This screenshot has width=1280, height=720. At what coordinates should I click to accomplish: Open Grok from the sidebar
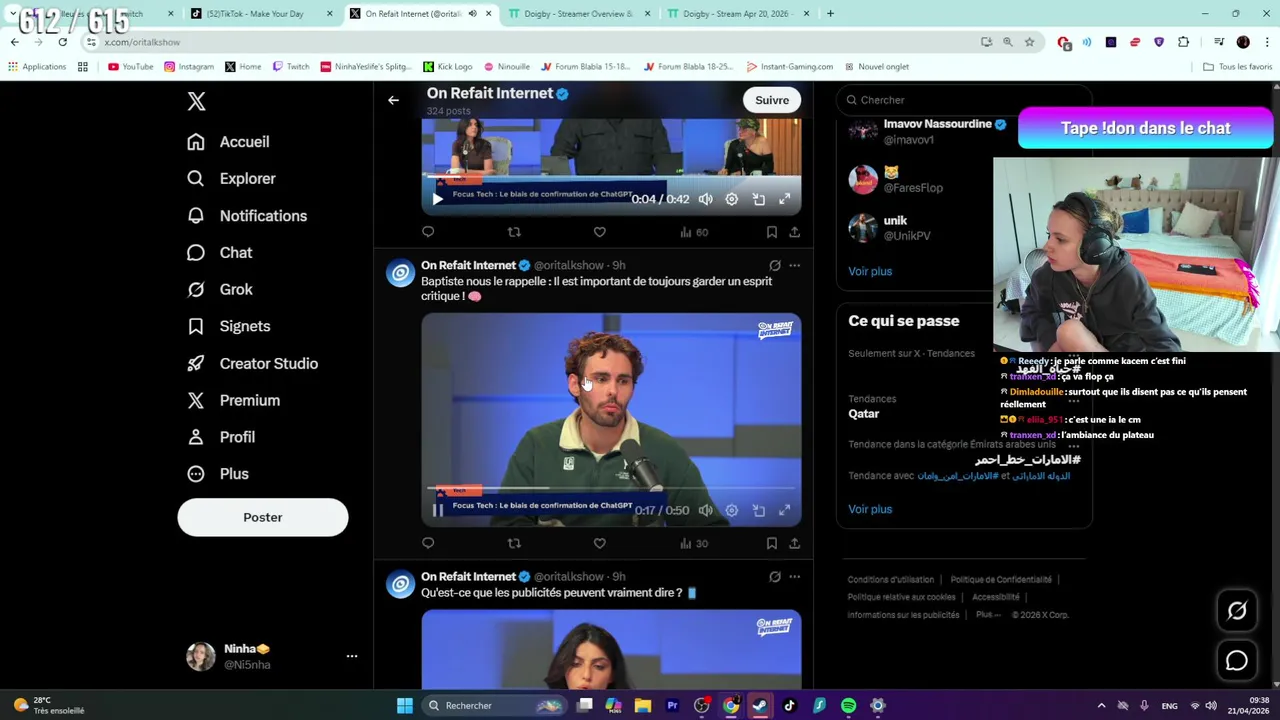click(x=220, y=290)
